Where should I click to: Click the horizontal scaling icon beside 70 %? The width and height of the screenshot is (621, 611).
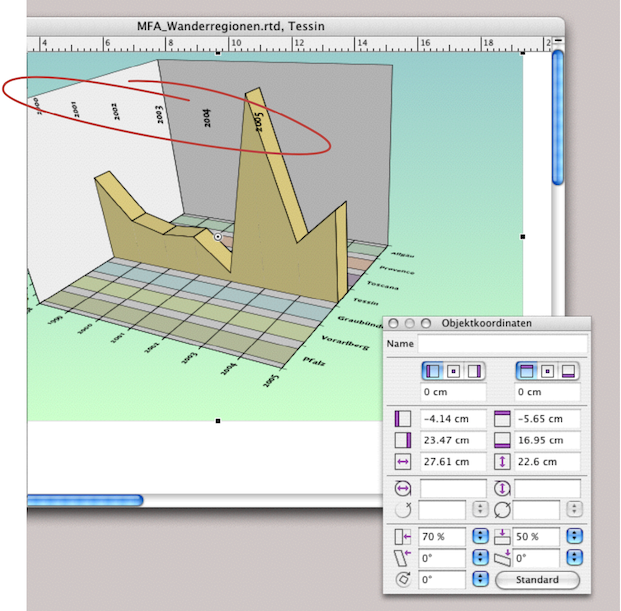click(x=404, y=537)
